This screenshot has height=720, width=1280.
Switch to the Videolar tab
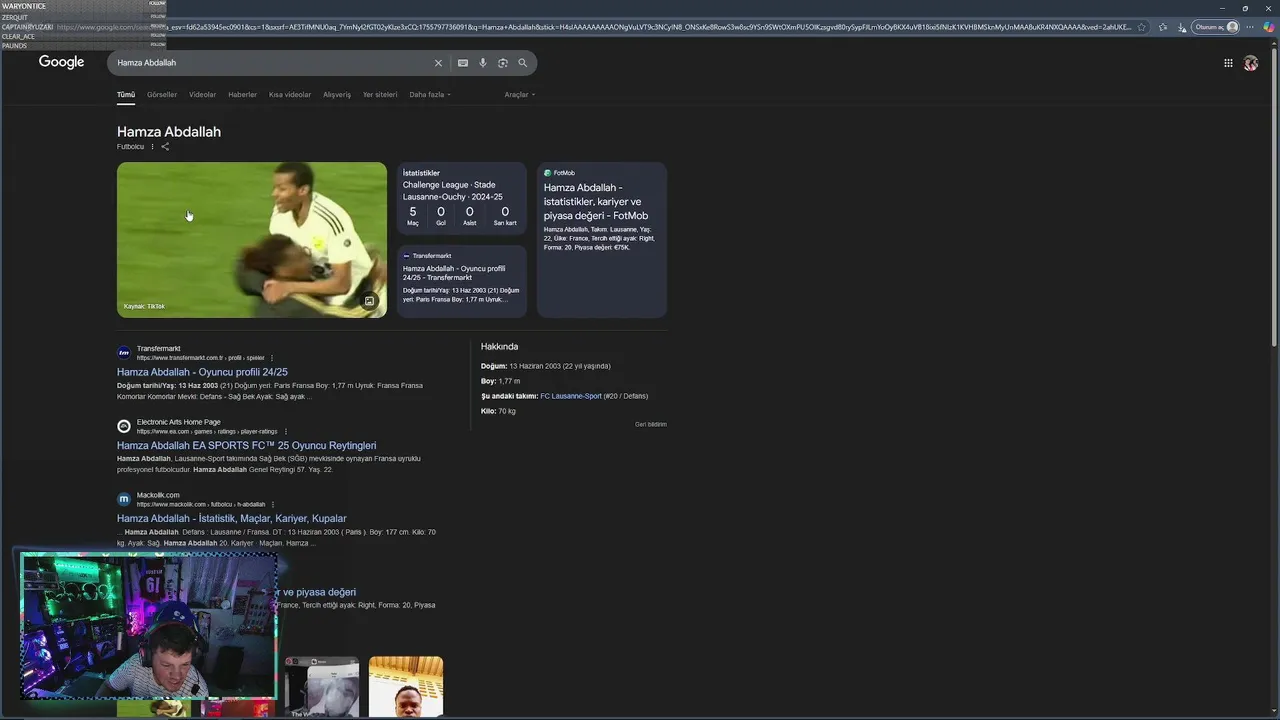coord(203,95)
